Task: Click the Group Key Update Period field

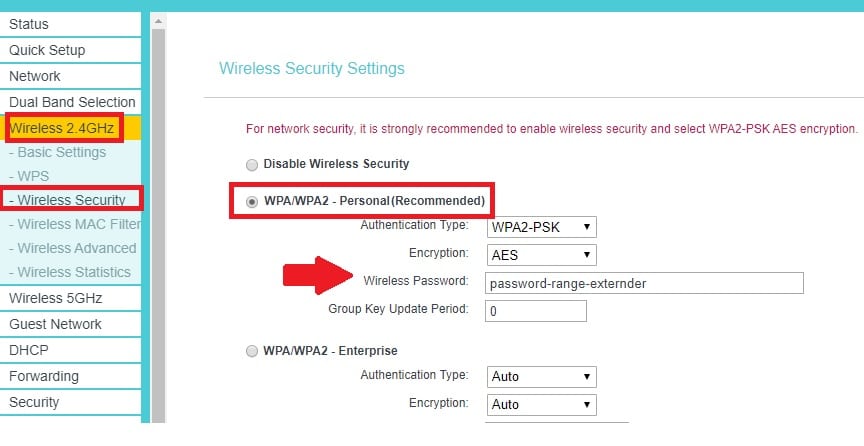Action: [535, 311]
